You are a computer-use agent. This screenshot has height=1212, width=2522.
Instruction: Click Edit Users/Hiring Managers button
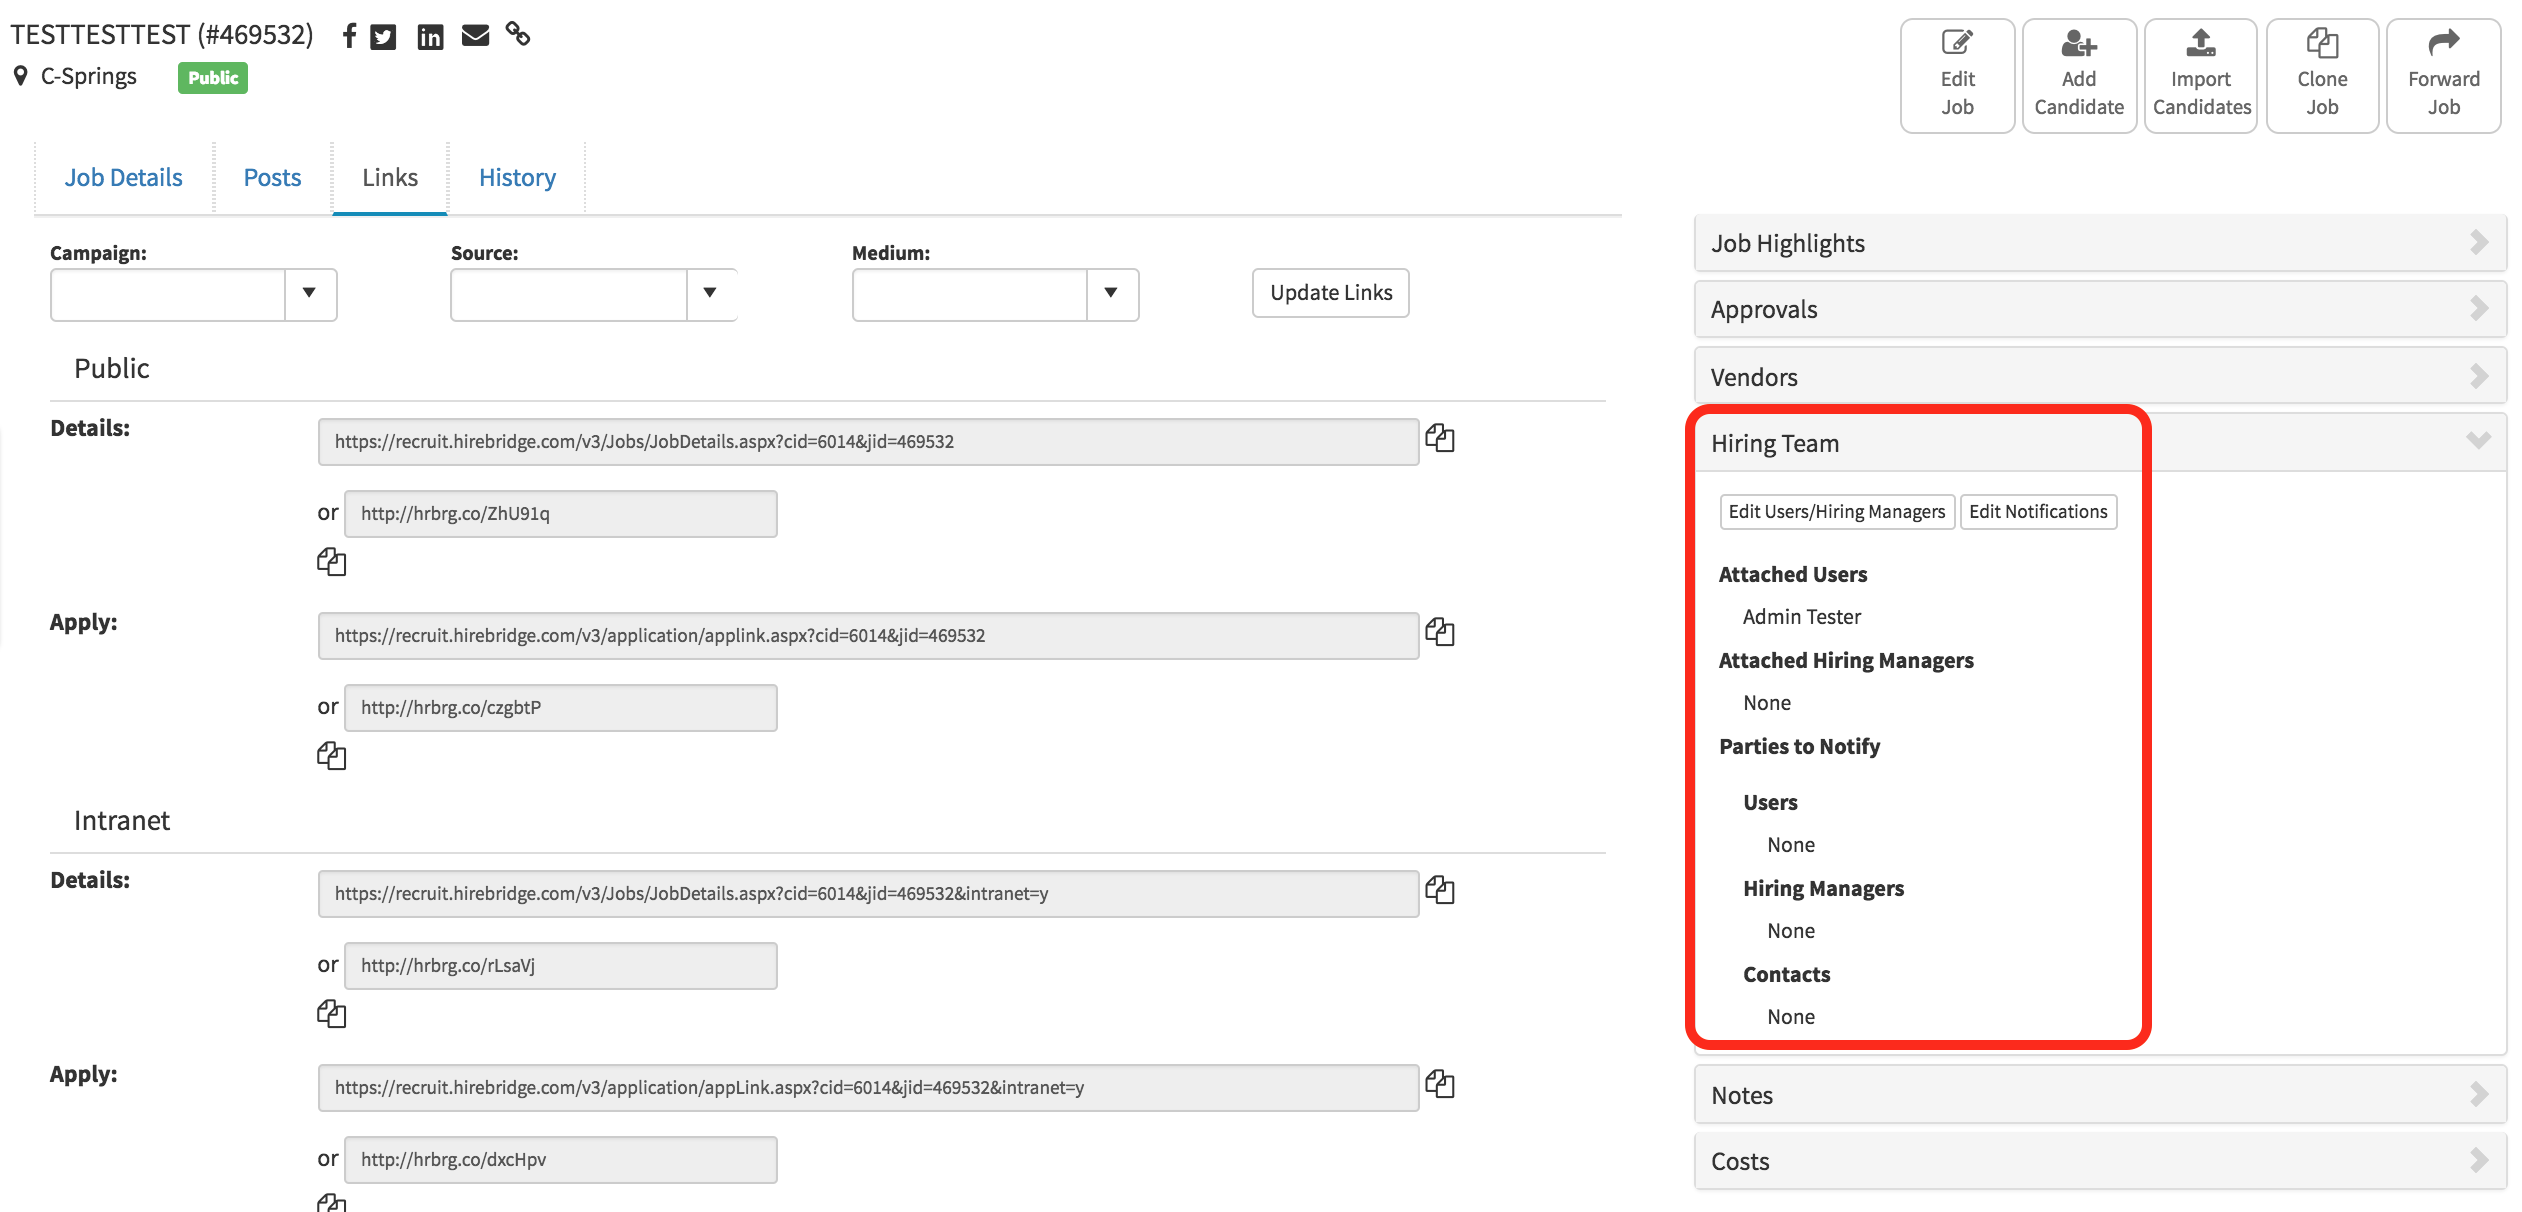point(1836,512)
